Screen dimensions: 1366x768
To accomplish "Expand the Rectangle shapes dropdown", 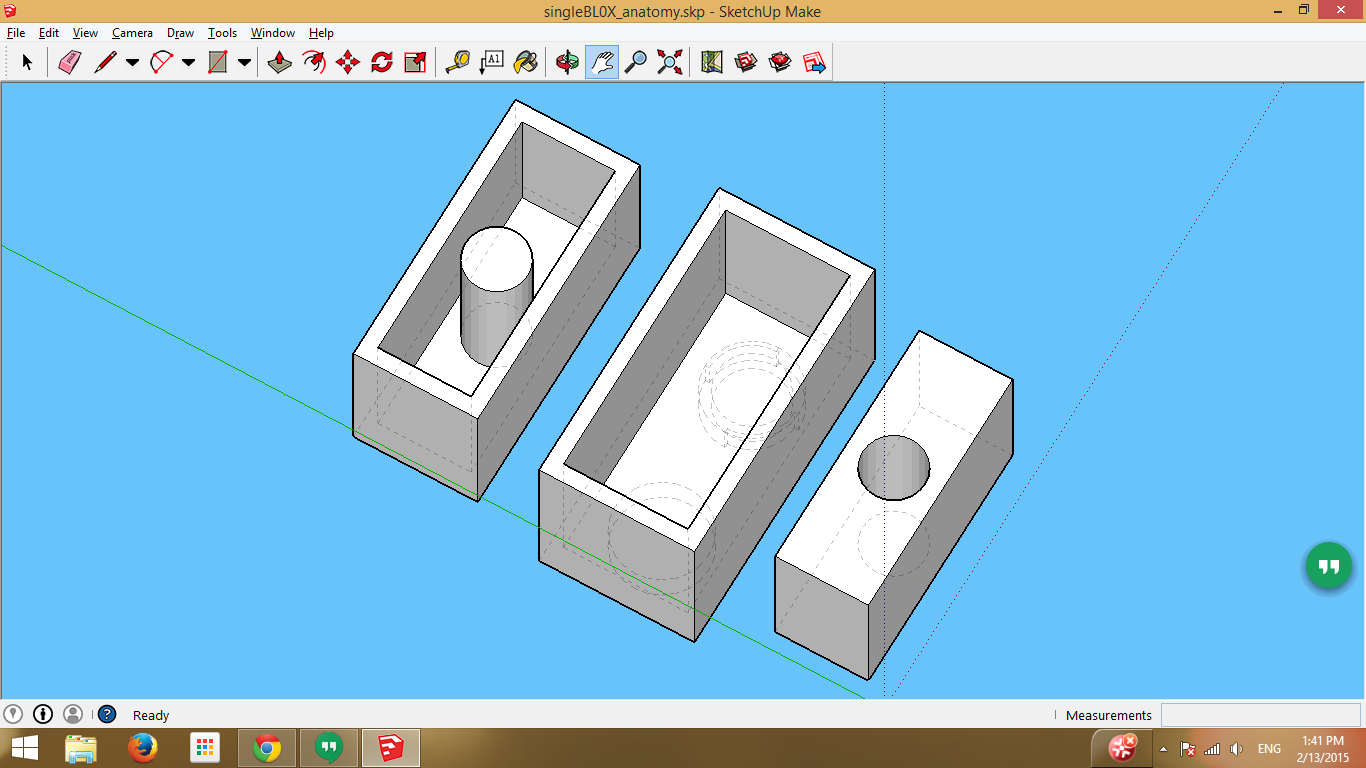I will [x=242, y=61].
